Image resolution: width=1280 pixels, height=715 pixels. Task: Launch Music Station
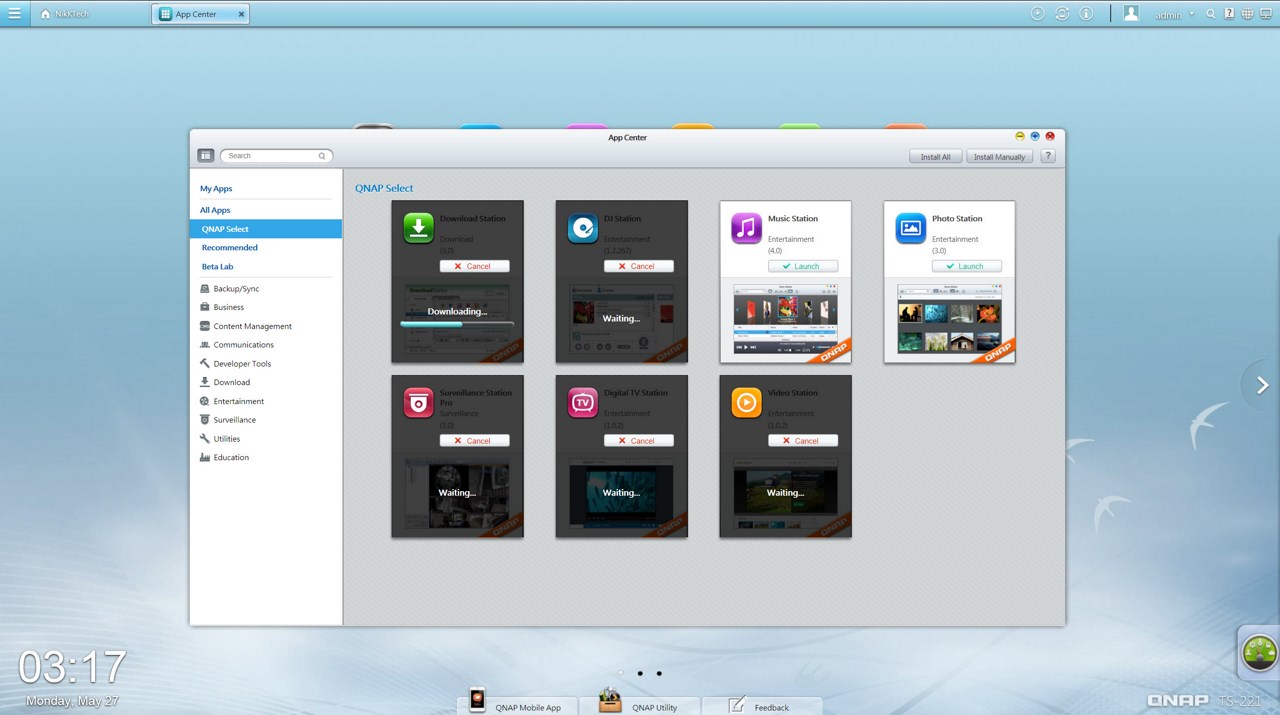click(x=803, y=266)
